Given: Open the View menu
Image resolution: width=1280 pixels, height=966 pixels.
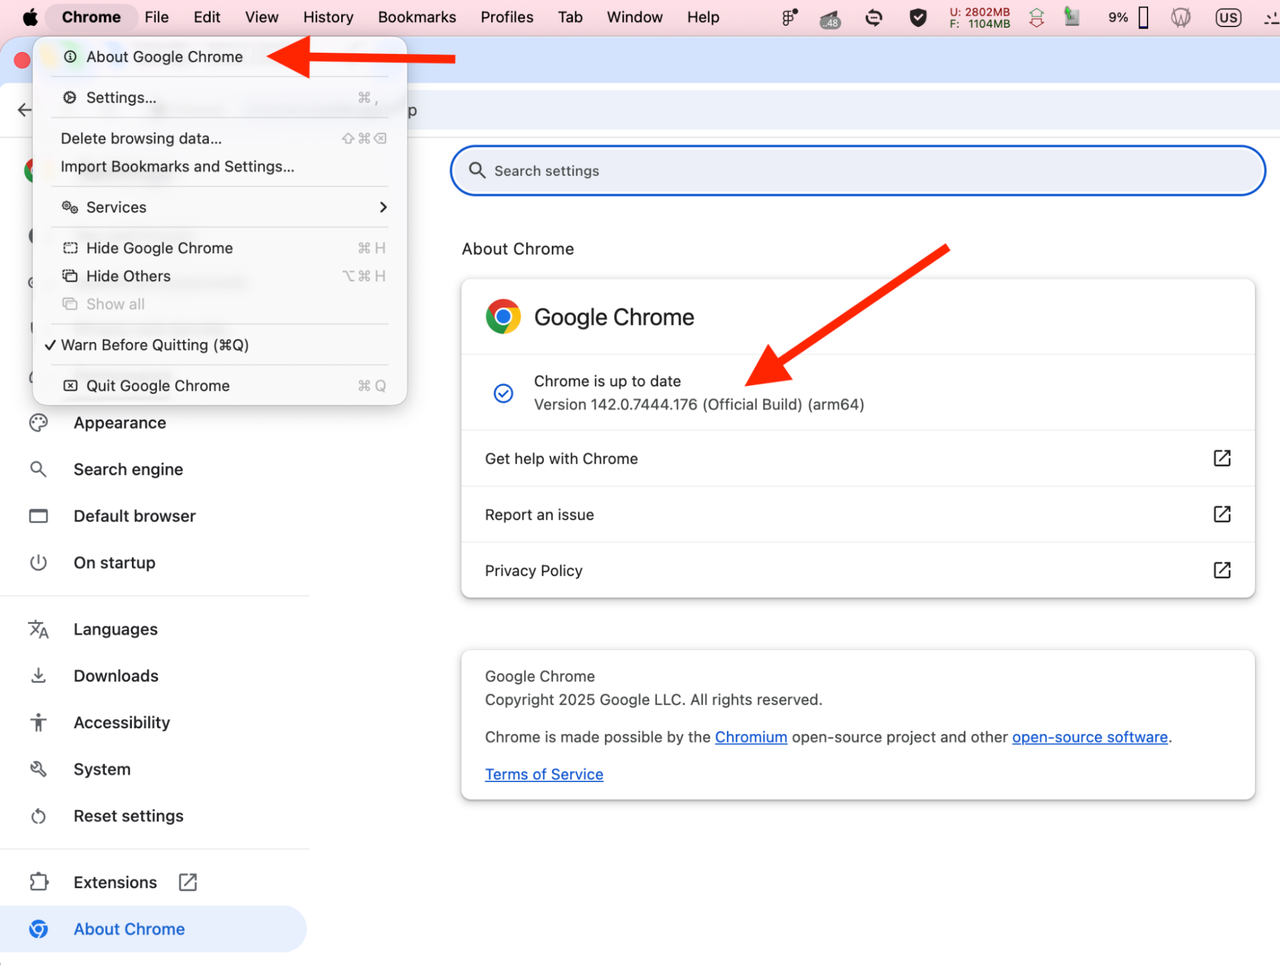Looking at the screenshot, I should click(262, 17).
